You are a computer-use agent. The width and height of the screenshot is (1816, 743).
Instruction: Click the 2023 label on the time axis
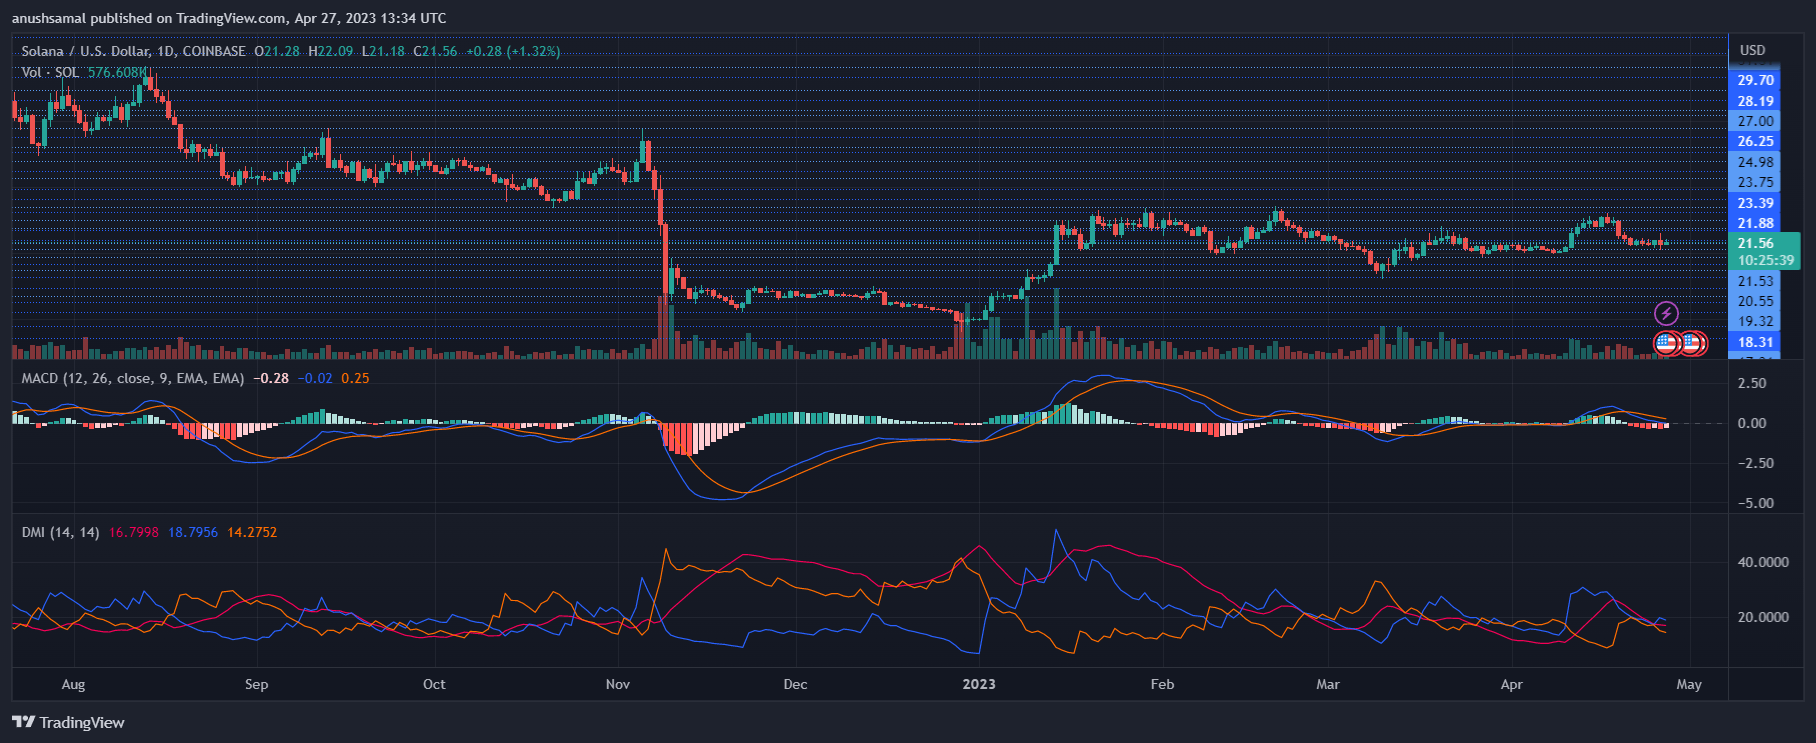978,684
